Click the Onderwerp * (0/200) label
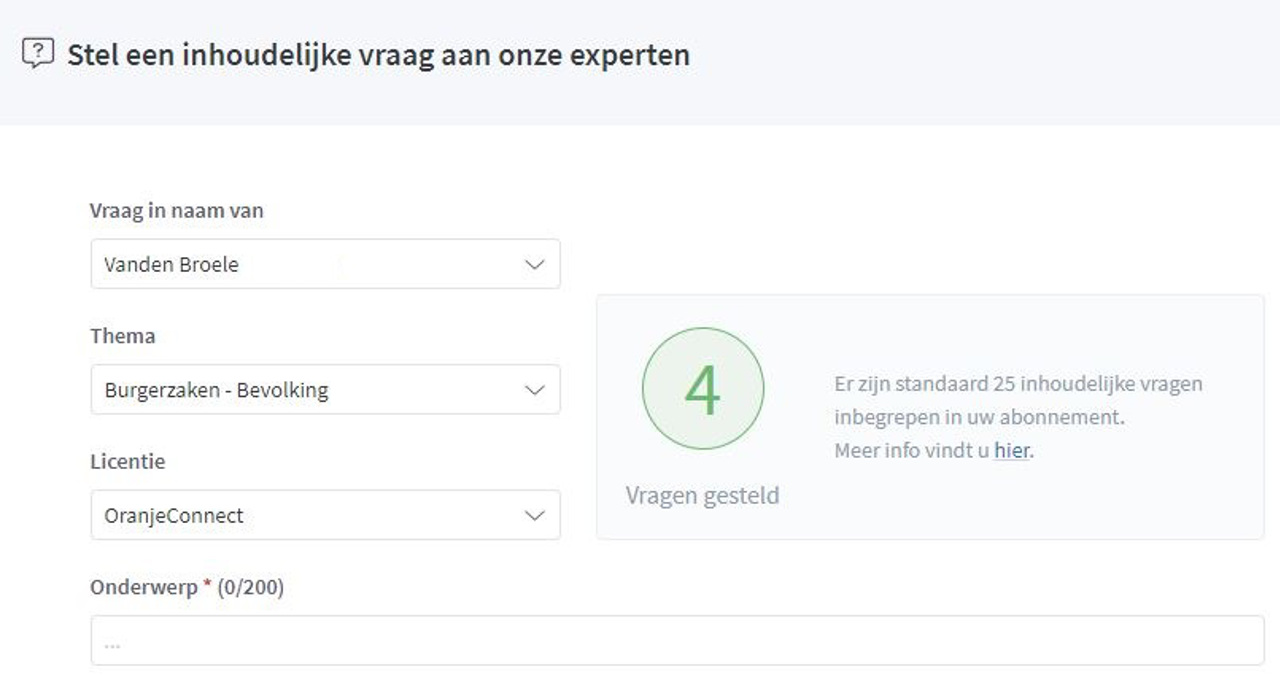 pyautogui.click(x=187, y=588)
